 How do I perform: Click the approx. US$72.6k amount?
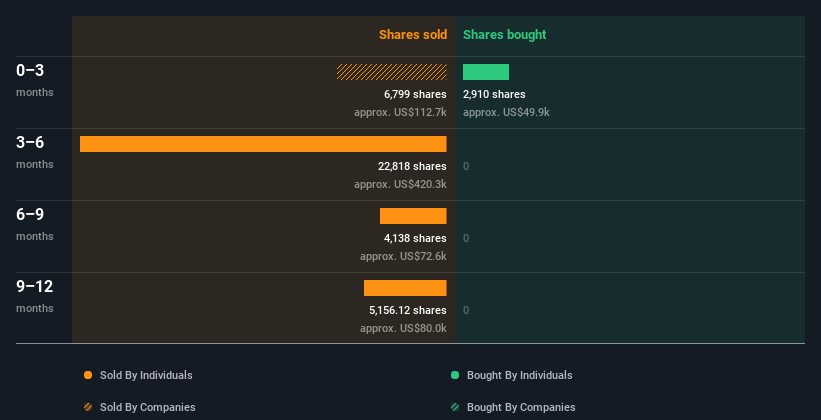[403, 256]
